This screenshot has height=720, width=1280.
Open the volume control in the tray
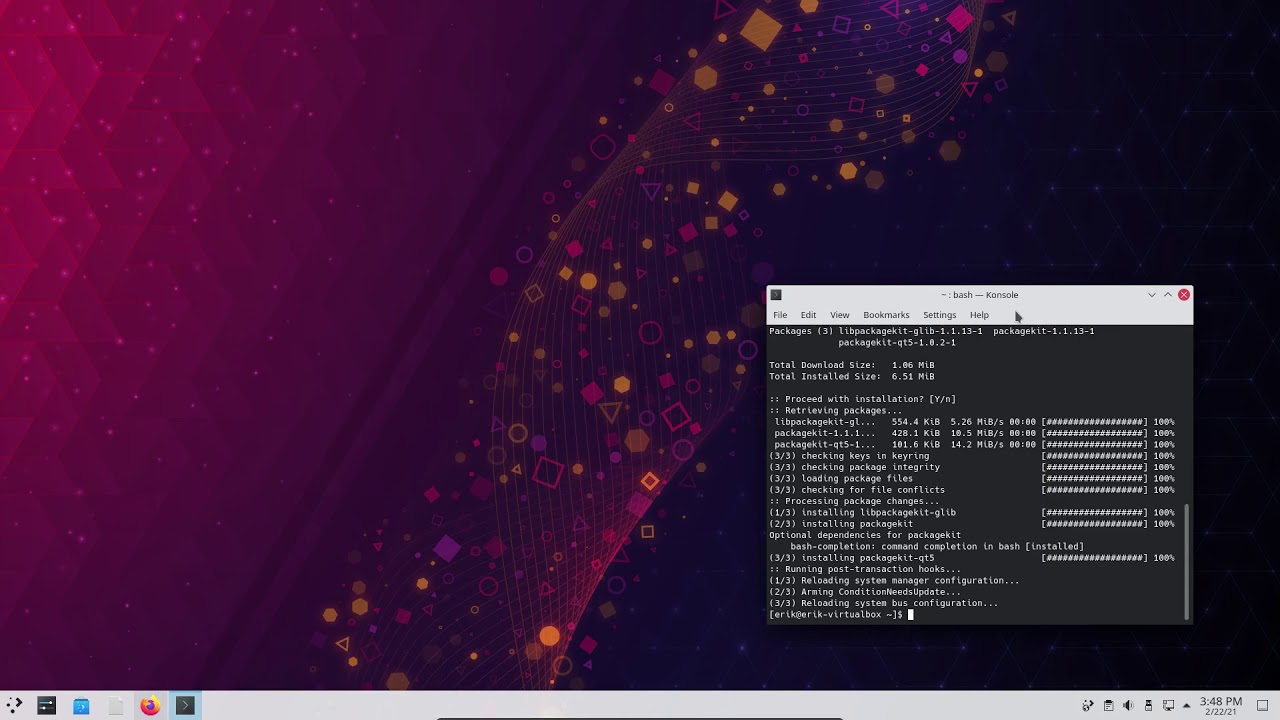tap(1128, 706)
